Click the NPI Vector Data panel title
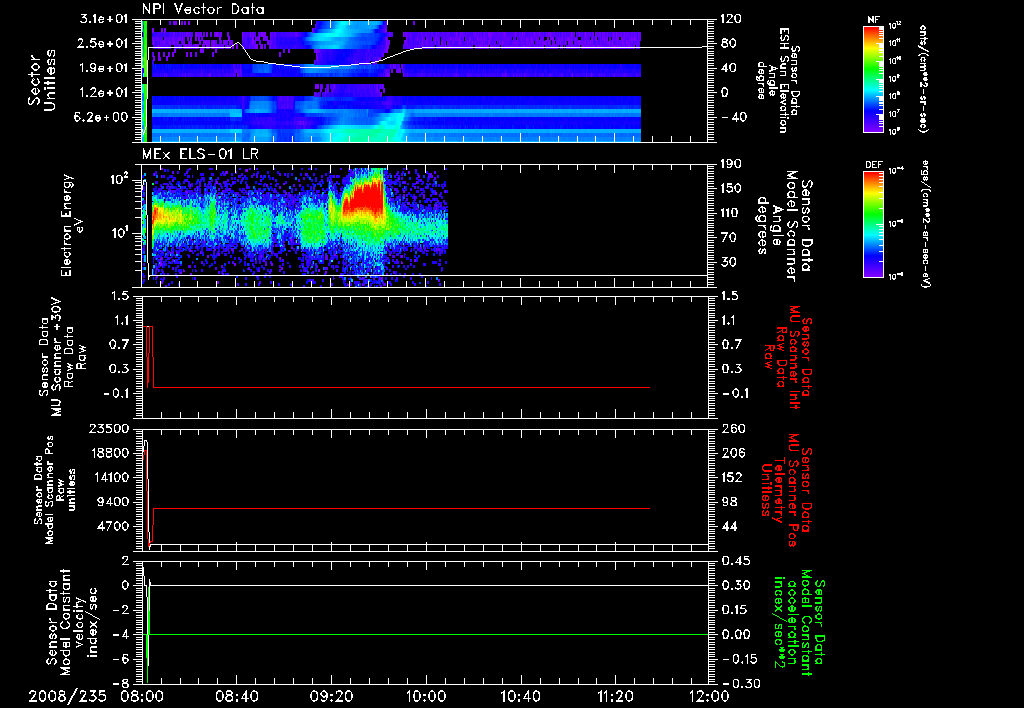Viewport: 1024px width, 708px height. (203, 8)
